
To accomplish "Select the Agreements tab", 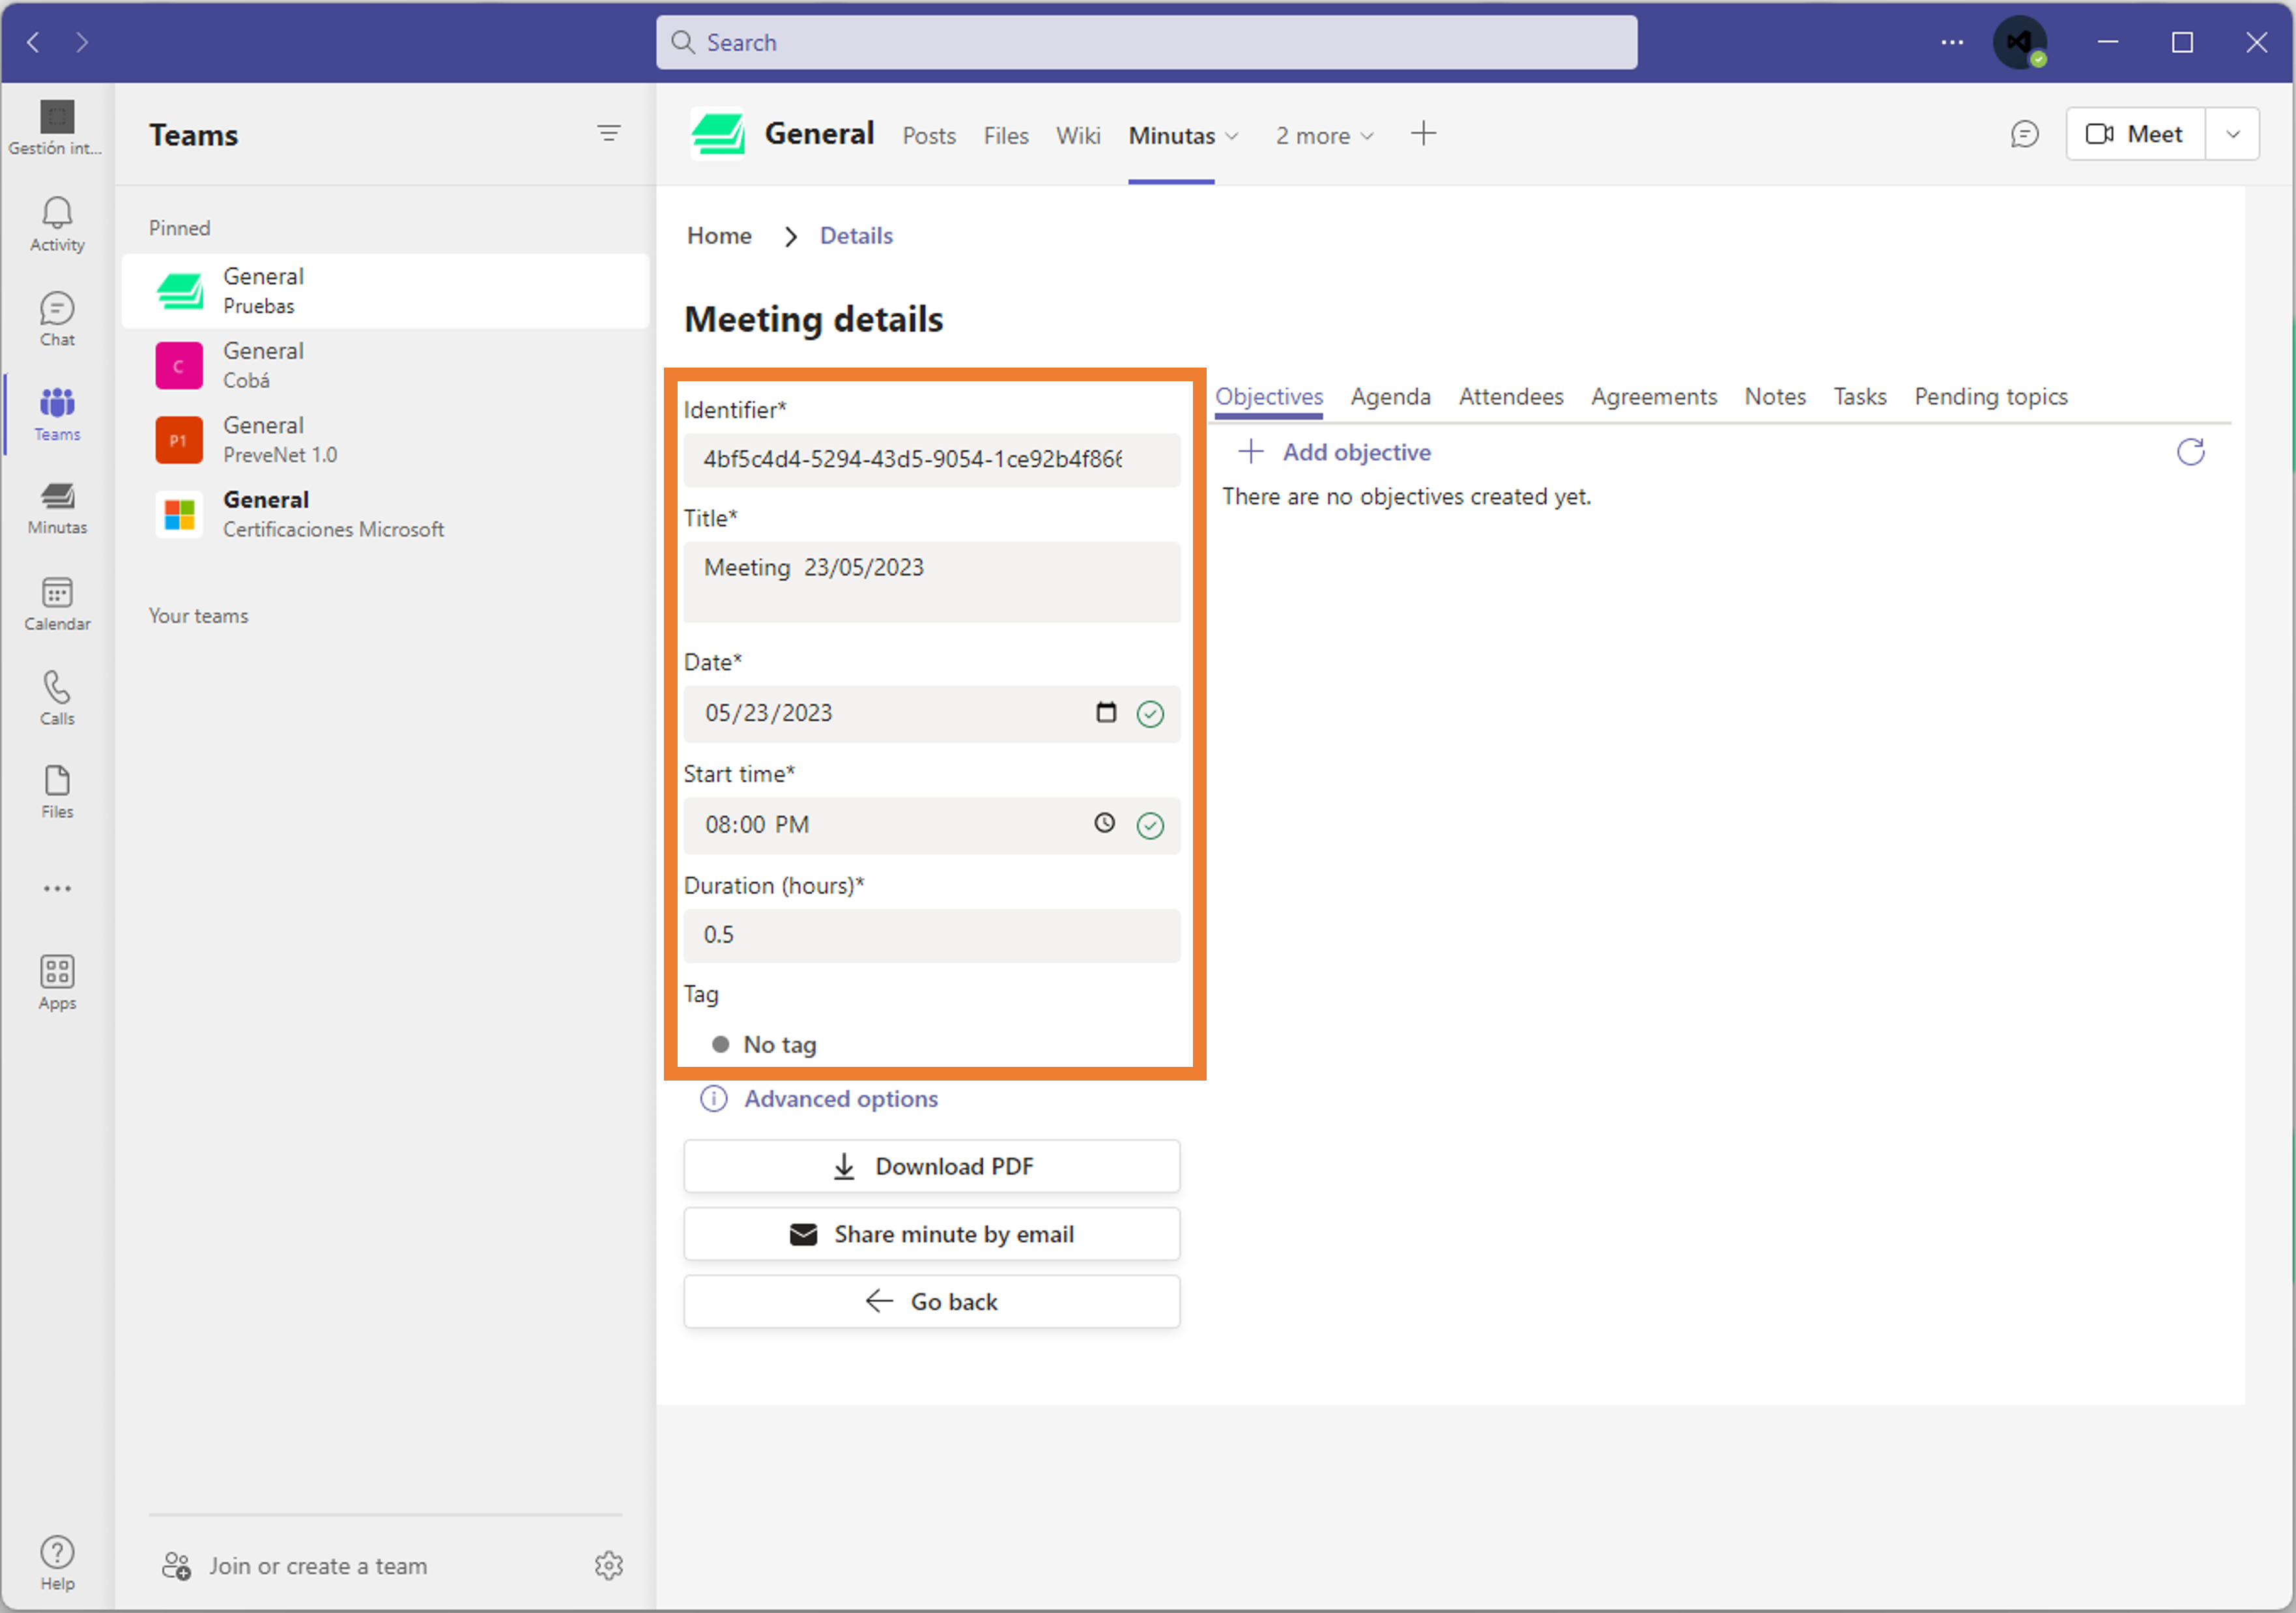I will [x=1654, y=396].
